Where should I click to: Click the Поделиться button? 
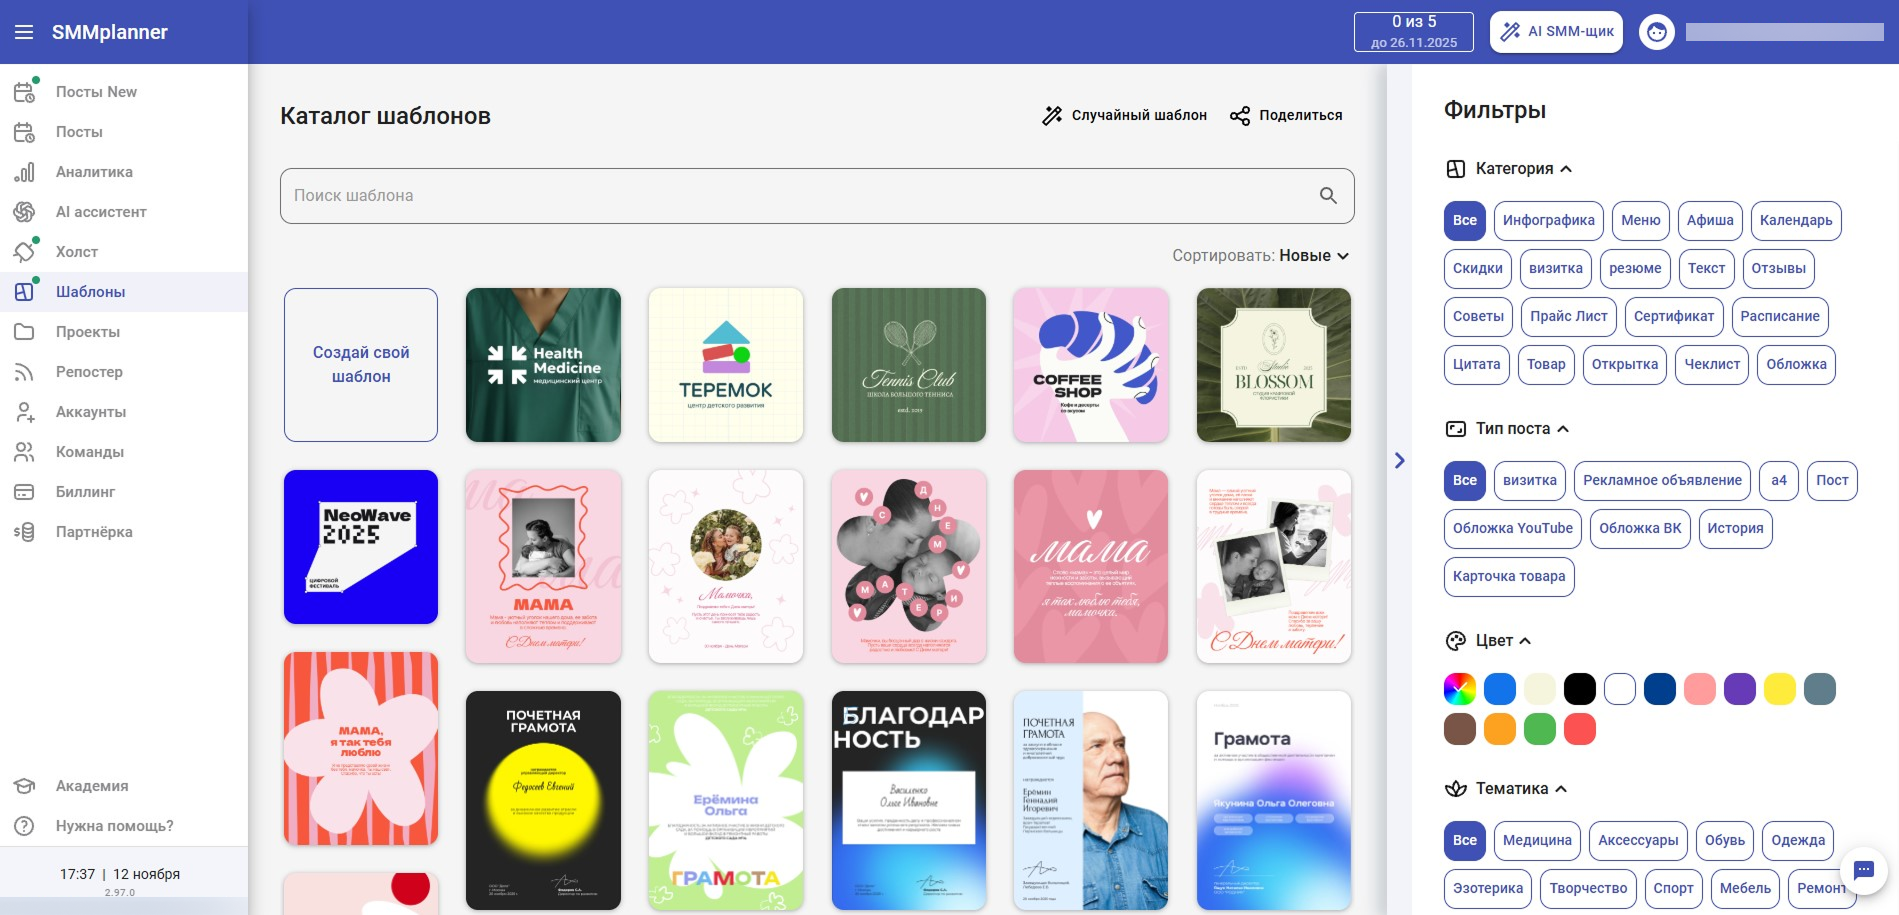pos(1286,116)
